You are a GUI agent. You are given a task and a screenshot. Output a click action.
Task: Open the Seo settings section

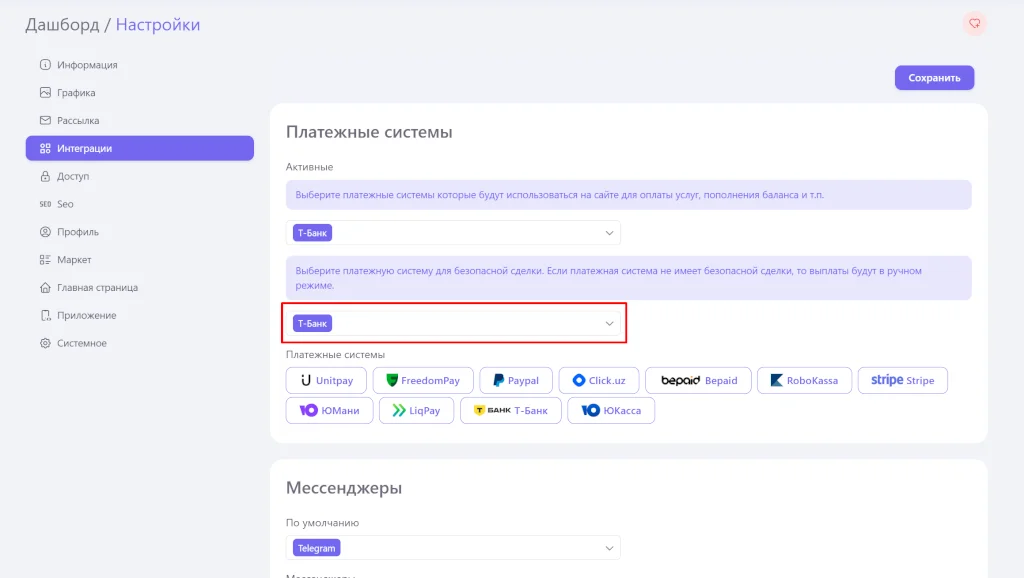tap(65, 204)
